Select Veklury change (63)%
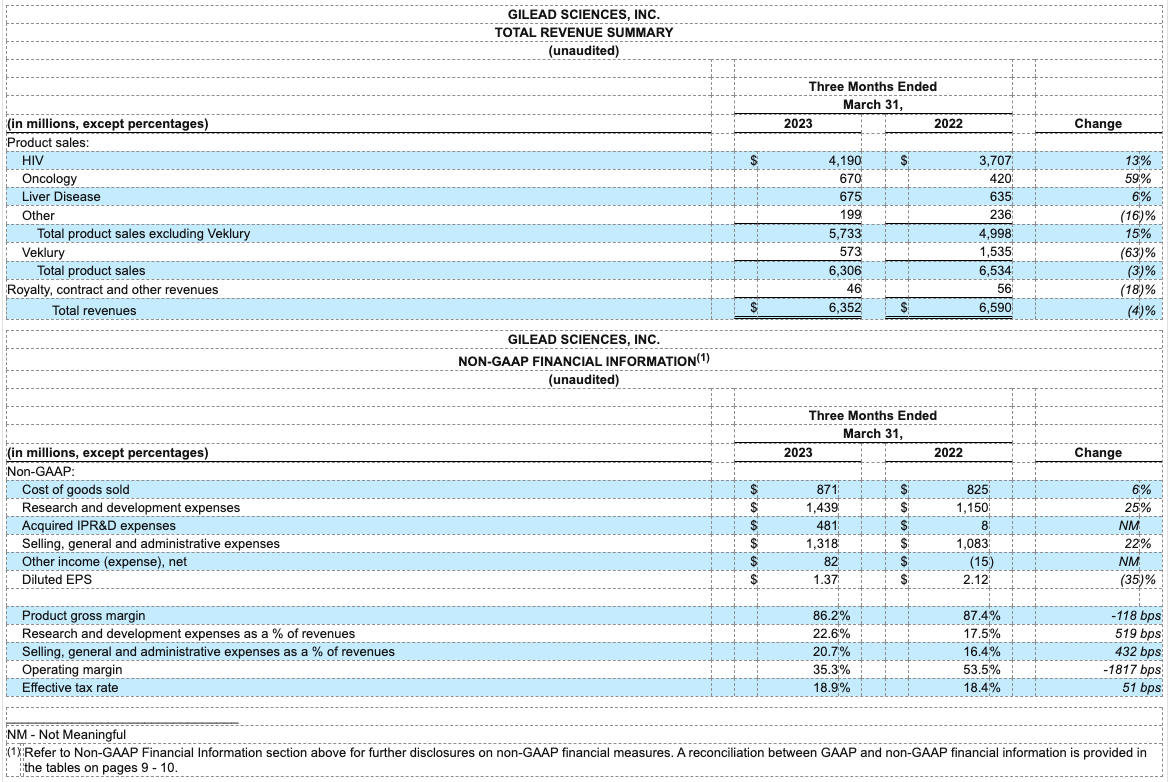This screenshot has width=1169, height=782. (x=1138, y=253)
